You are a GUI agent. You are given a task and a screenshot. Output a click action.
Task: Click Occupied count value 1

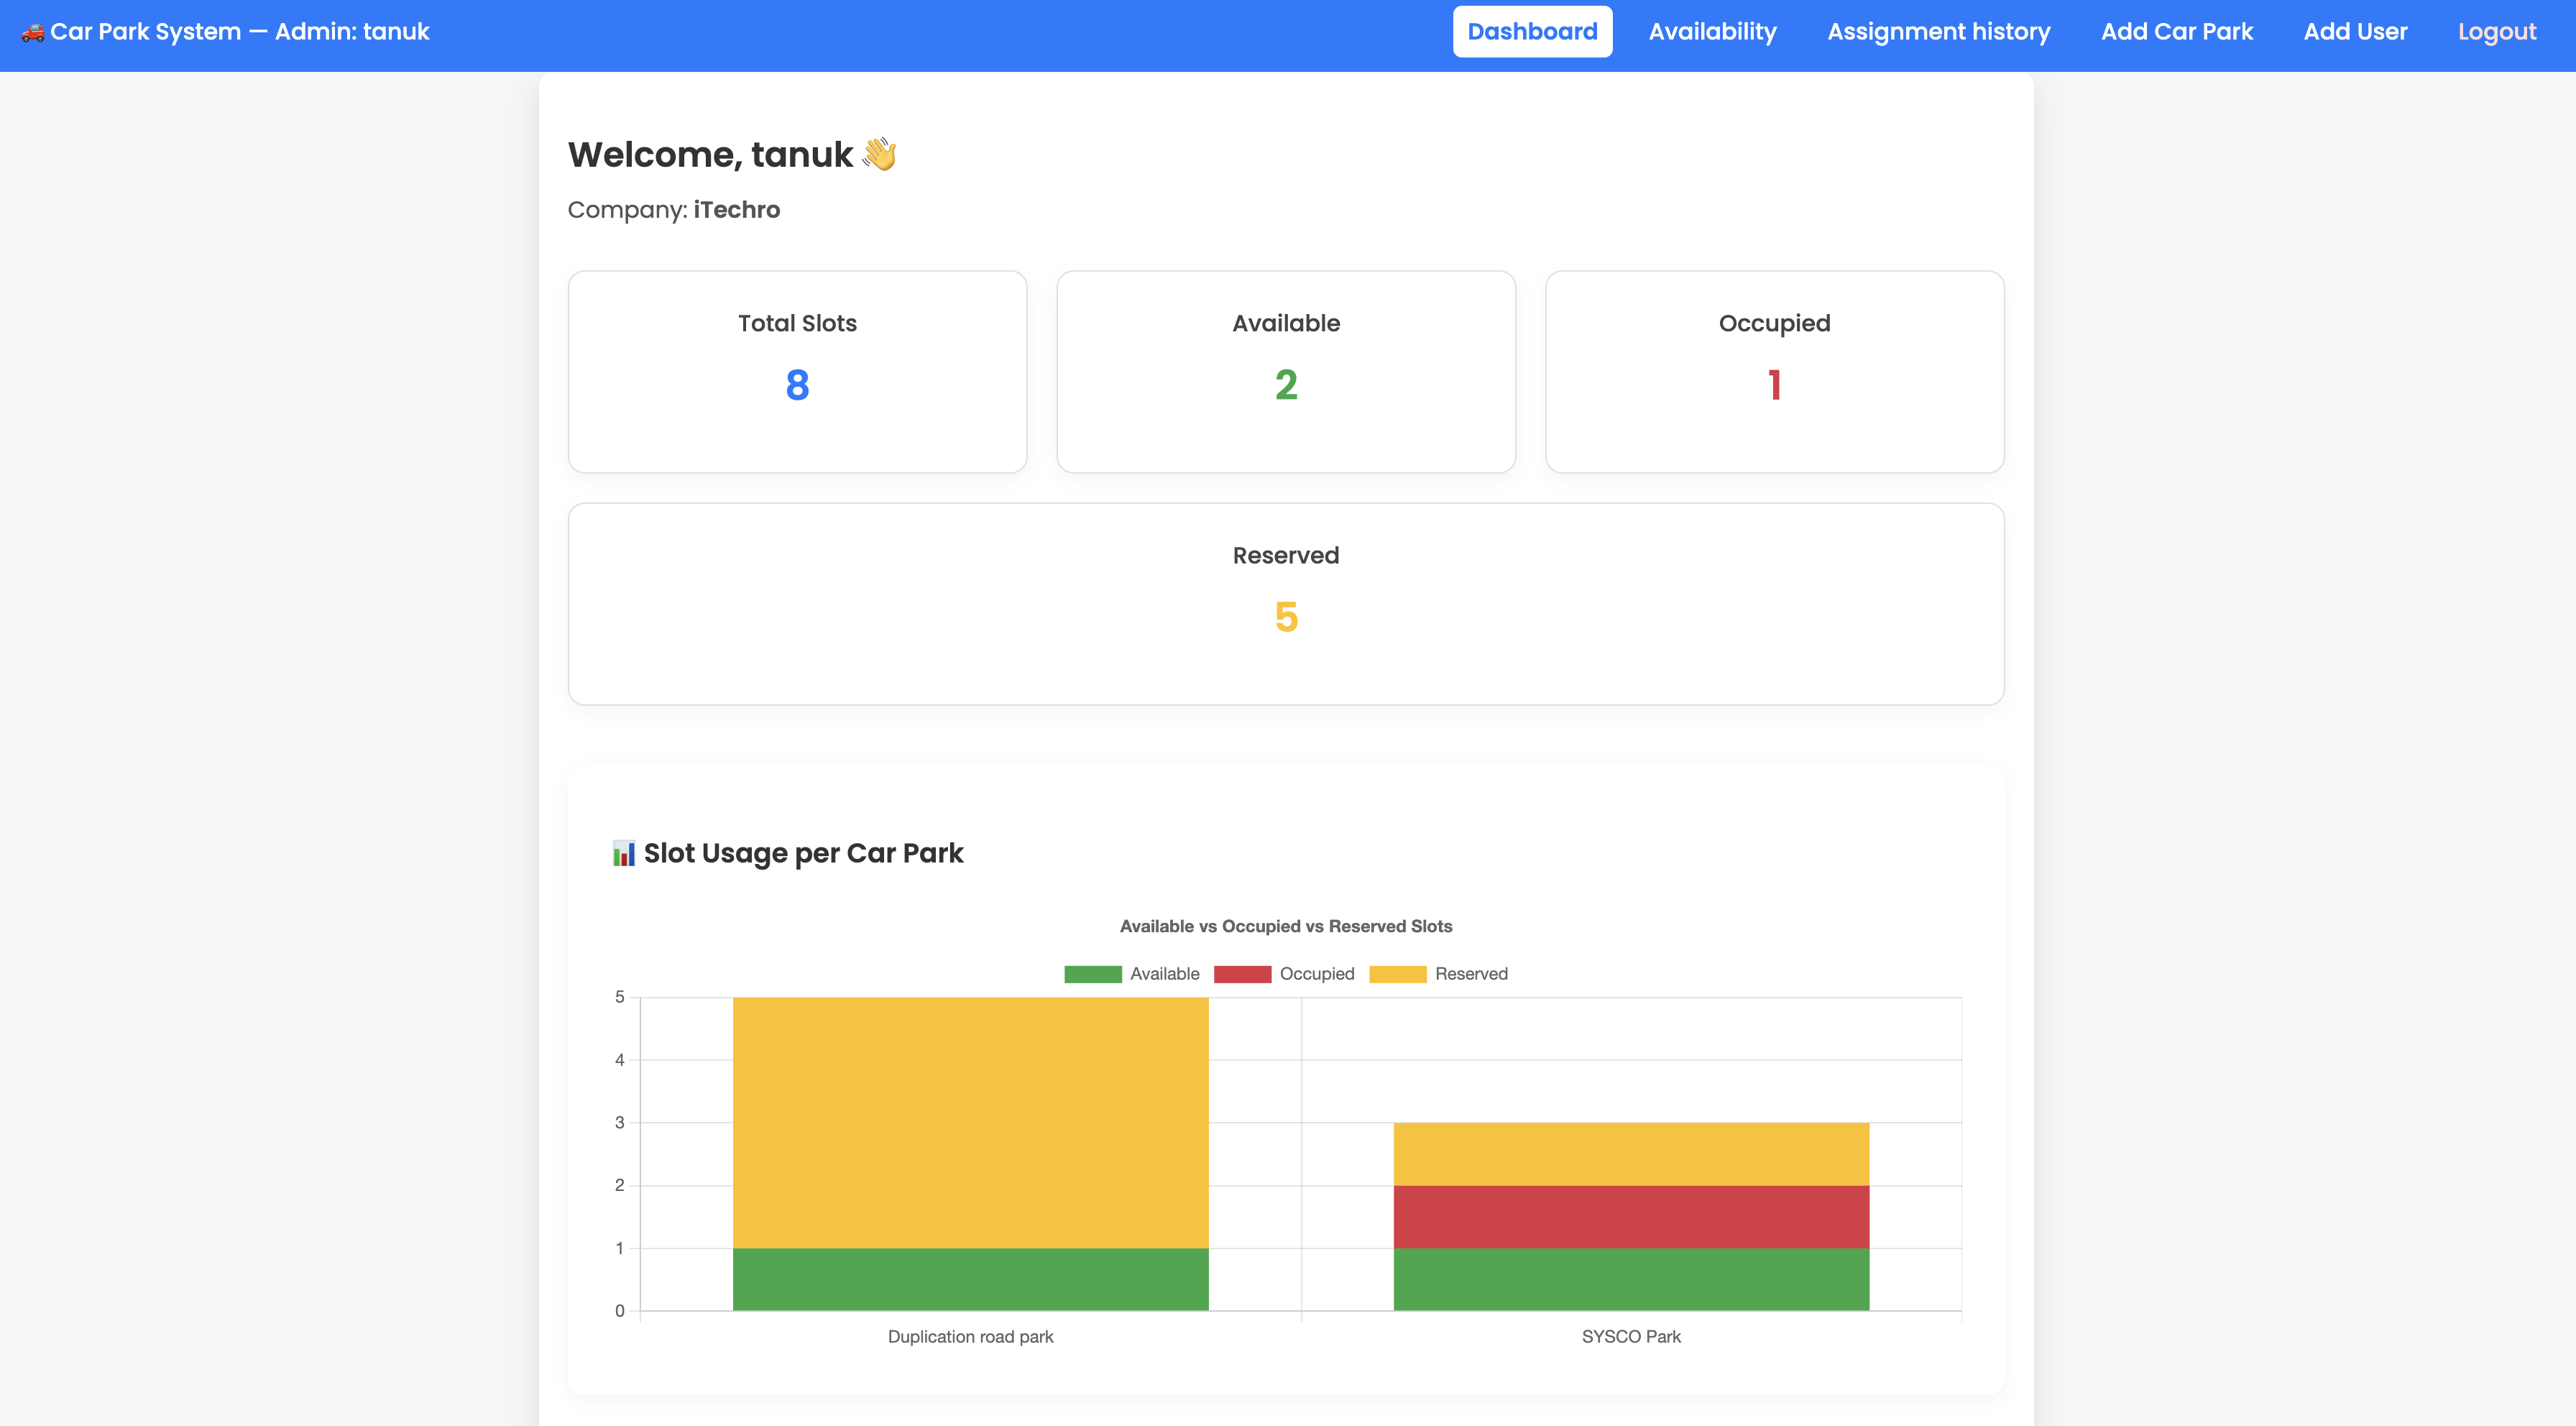(x=1774, y=385)
